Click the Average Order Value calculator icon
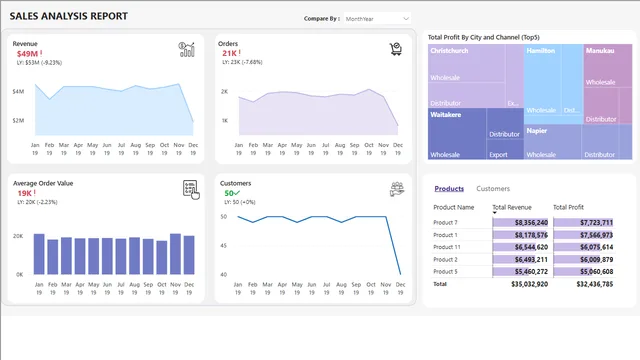This screenshot has height=360, width=640. click(191, 190)
